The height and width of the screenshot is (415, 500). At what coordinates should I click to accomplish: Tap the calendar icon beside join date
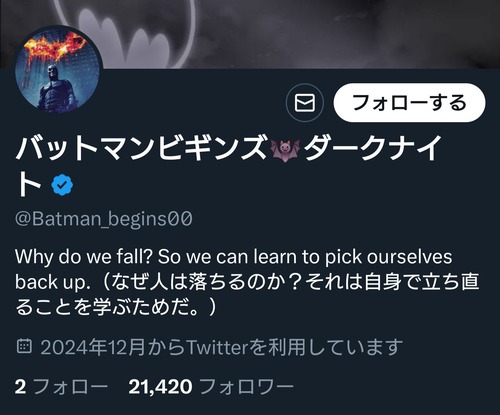point(24,346)
